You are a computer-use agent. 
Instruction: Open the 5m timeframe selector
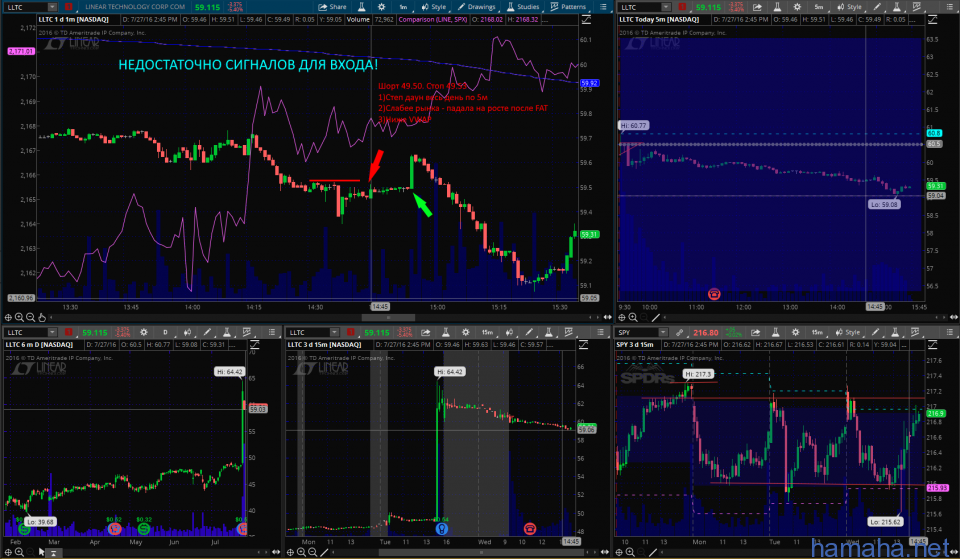(x=819, y=7)
